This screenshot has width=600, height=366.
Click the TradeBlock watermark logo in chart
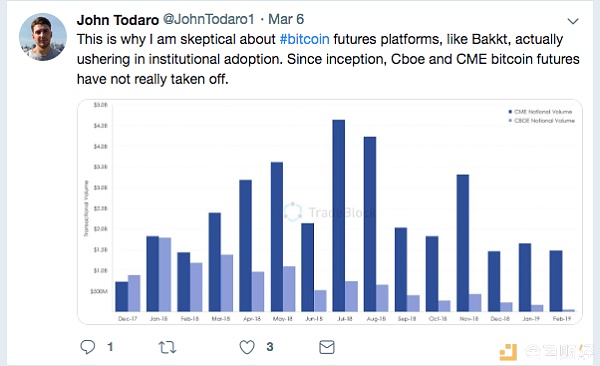pos(293,212)
